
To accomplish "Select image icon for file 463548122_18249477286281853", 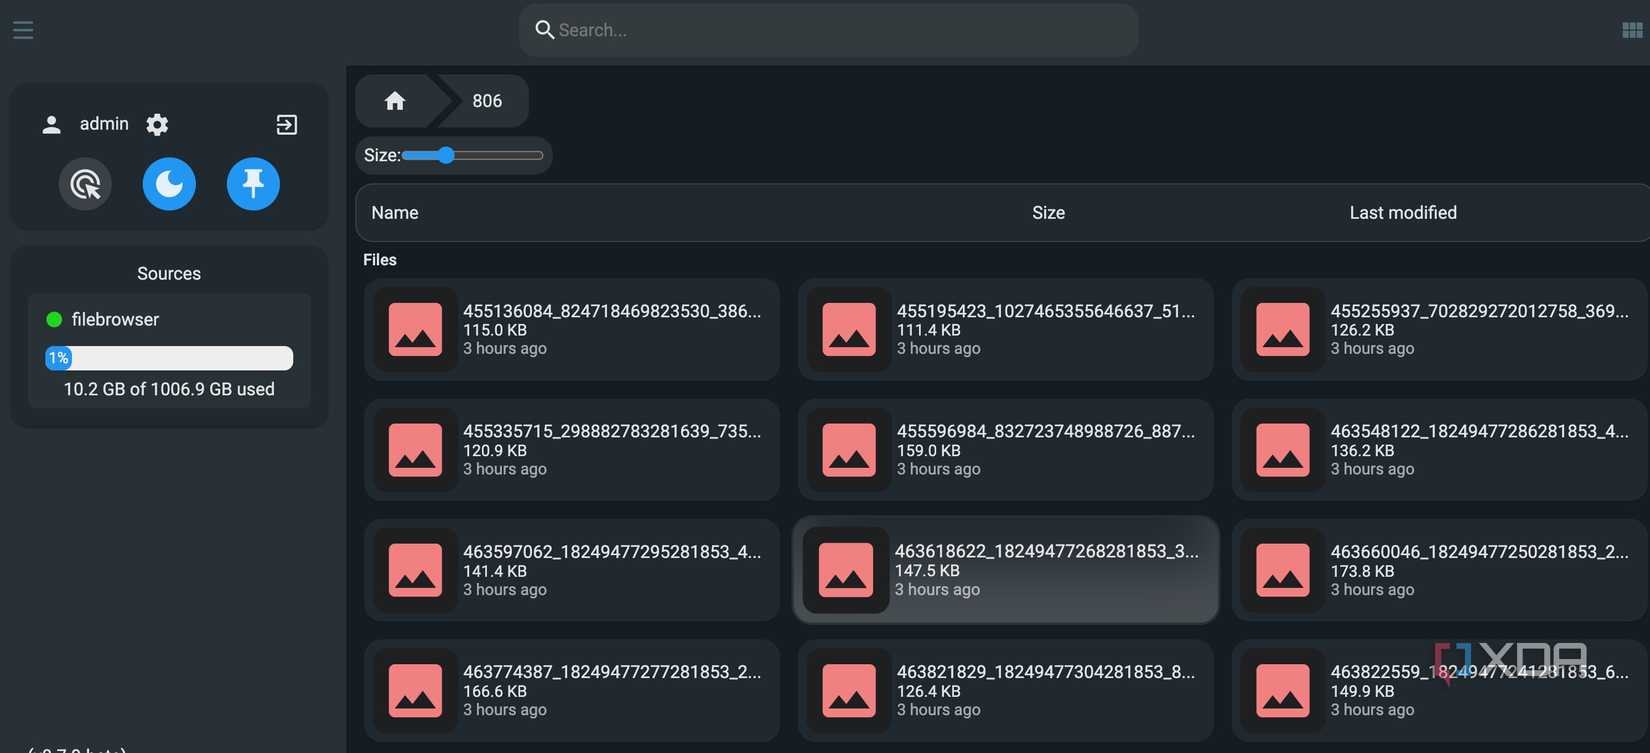I will pos(1283,450).
